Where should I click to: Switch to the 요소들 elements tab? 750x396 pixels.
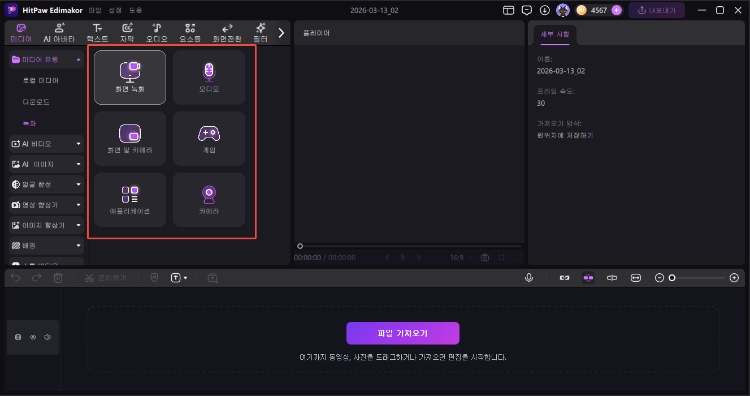190,33
